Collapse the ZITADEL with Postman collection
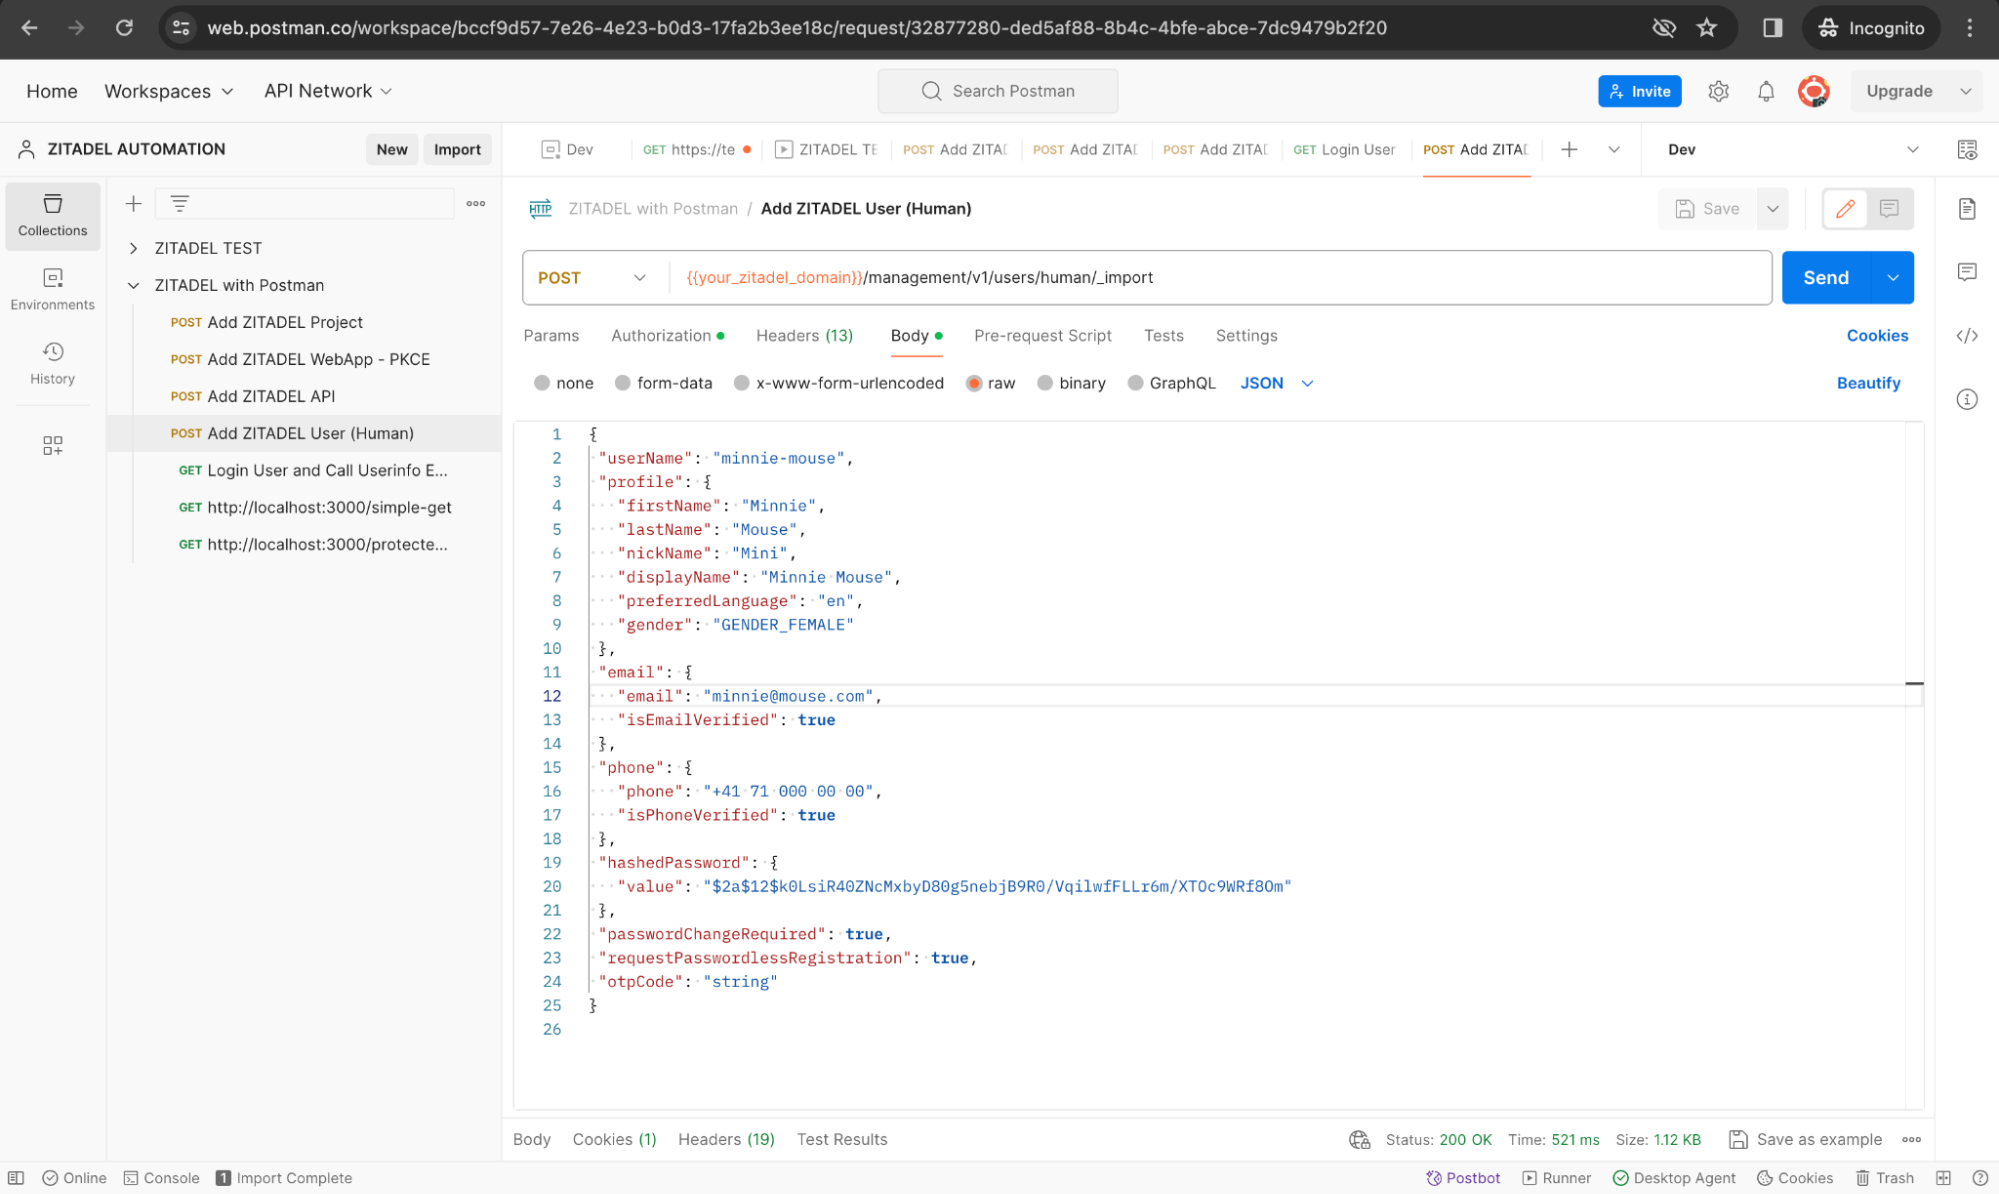Viewport: 1999px width, 1194px height. pos(133,285)
